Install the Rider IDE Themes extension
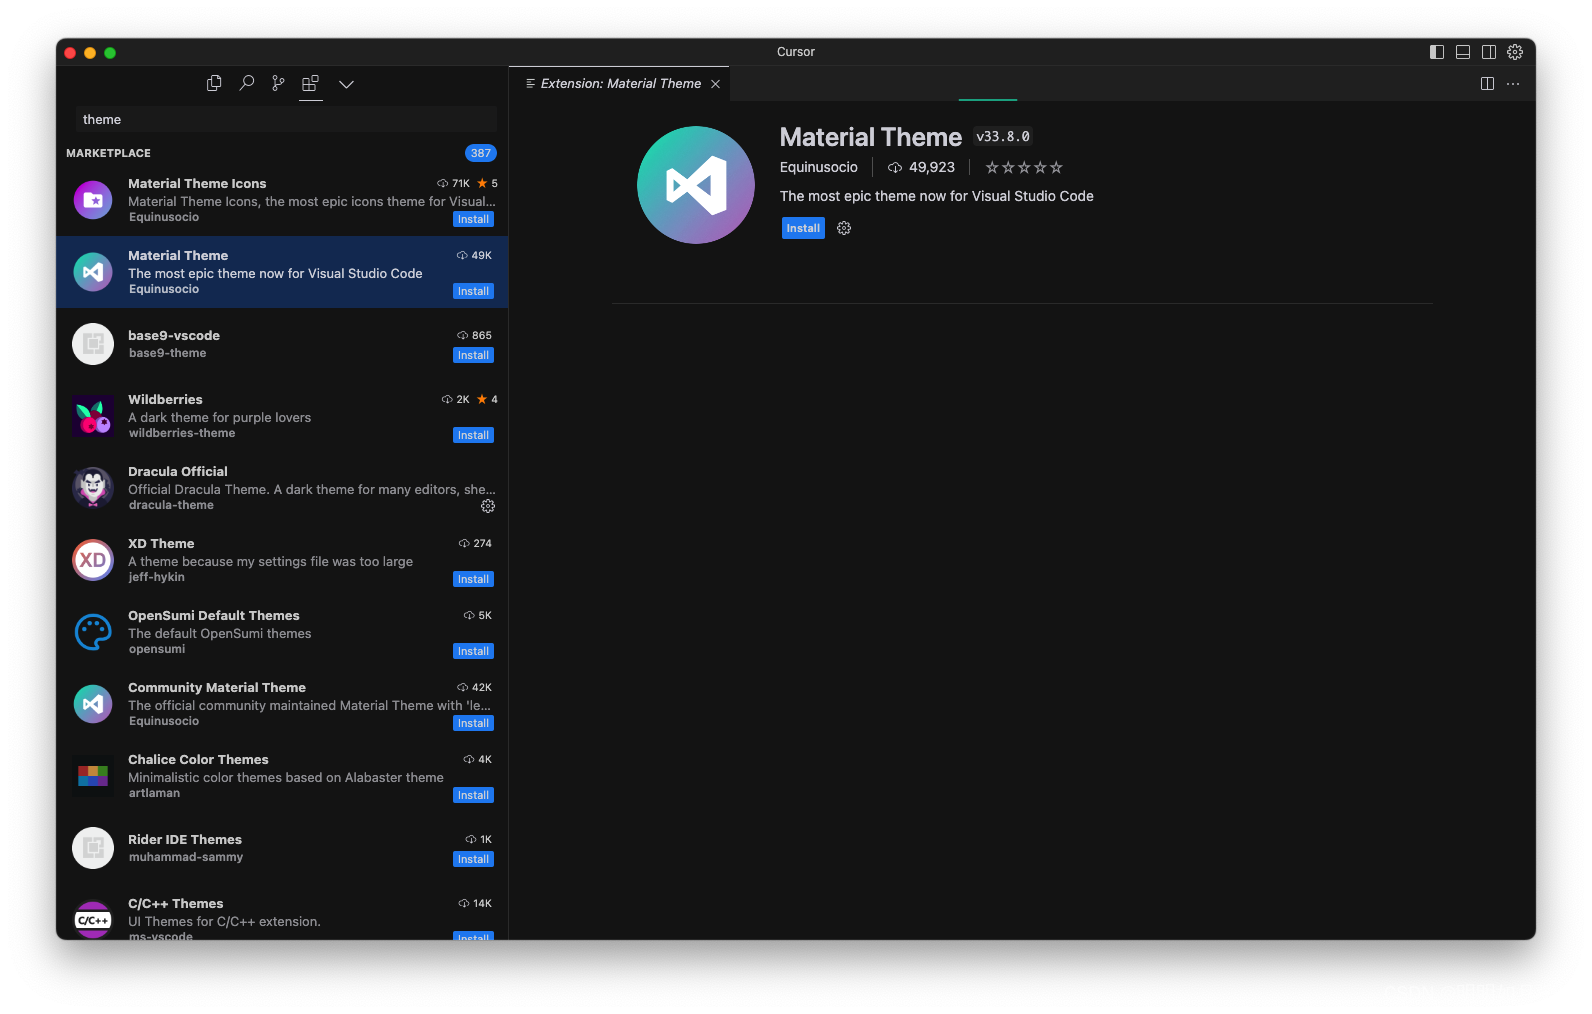Image resolution: width=1592 pixels, height=1014 pixels. pyautogui.click(x=473, y=859)
